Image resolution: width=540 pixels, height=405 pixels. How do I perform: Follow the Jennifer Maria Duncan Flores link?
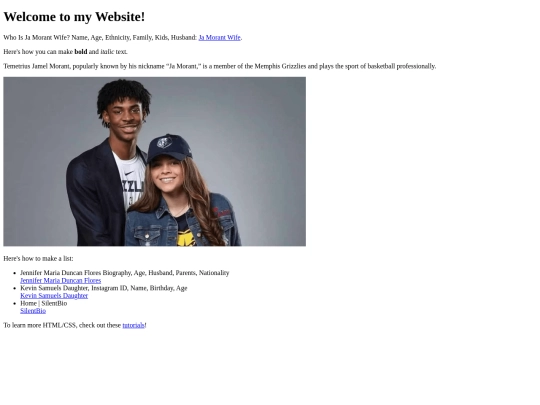click(x=61, y=281)
